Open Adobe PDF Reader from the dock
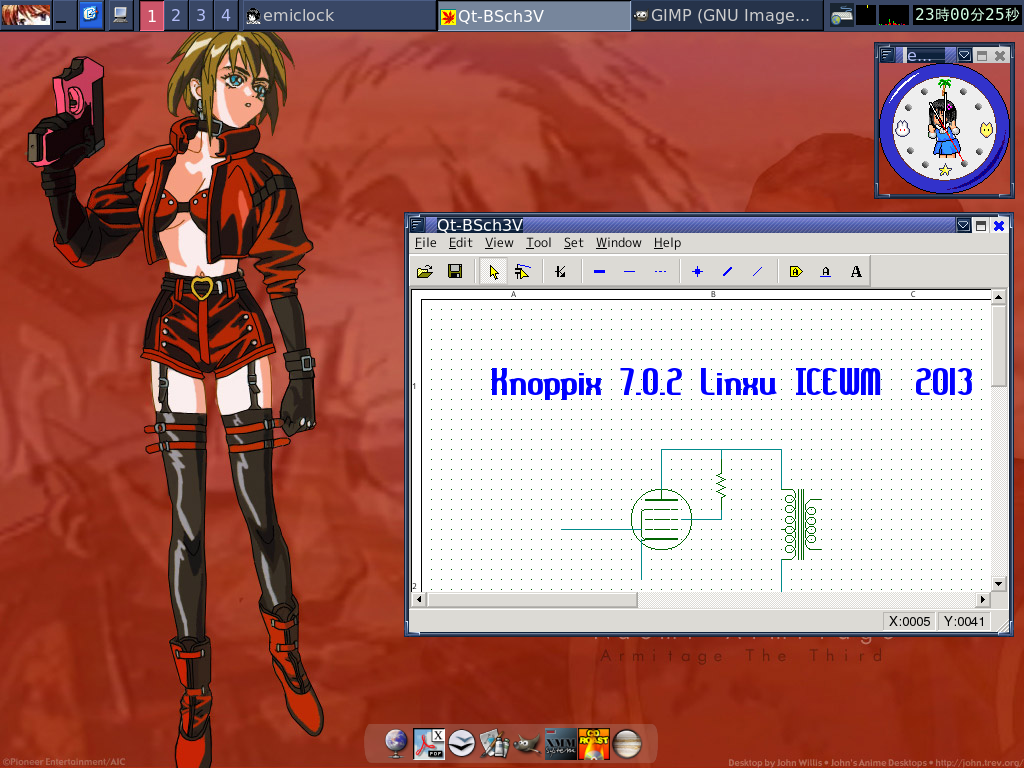 coord(430,744)
